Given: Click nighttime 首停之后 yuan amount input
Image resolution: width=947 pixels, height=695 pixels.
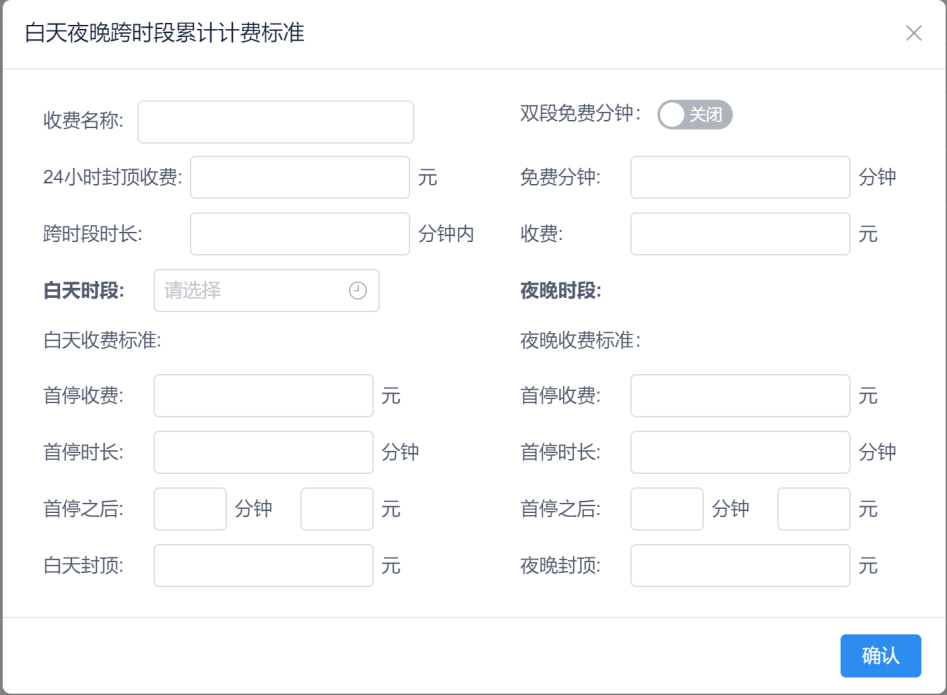Looking at the screenshot, I should tap(814, 509).
